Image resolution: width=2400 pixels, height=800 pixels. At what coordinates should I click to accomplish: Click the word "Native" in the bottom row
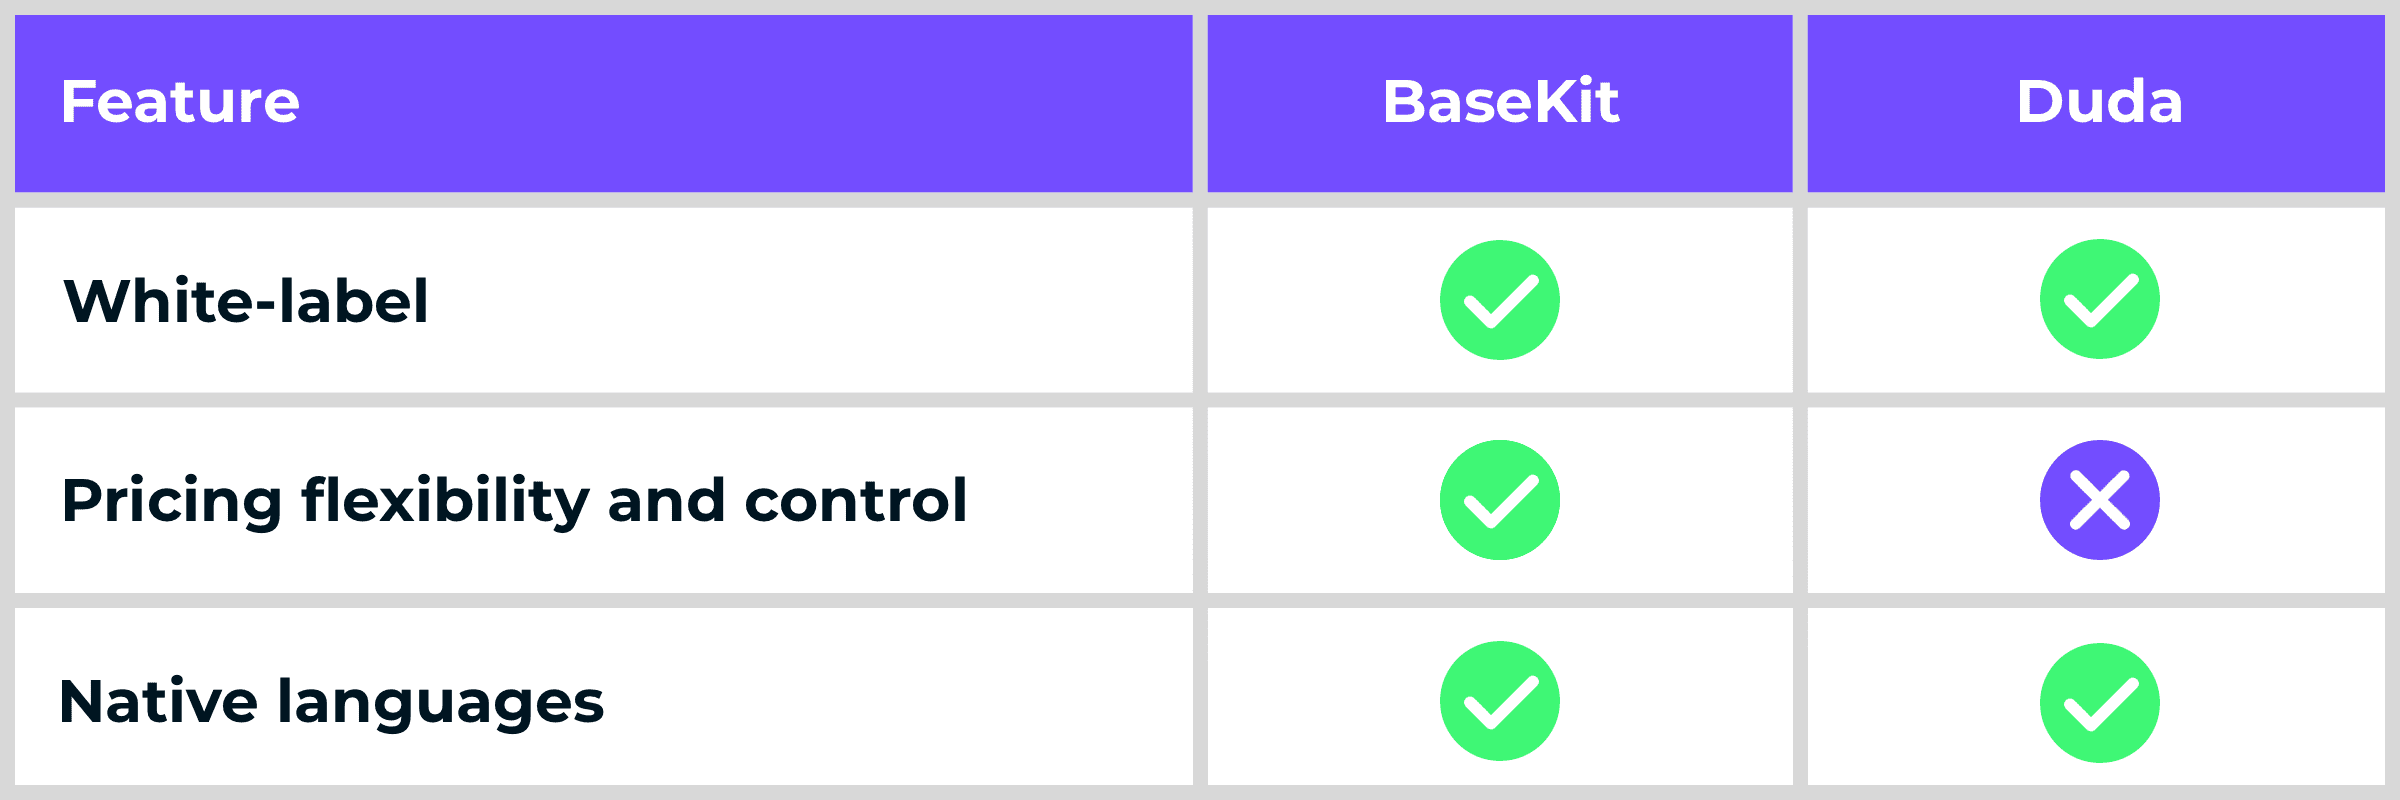[158, 702]
